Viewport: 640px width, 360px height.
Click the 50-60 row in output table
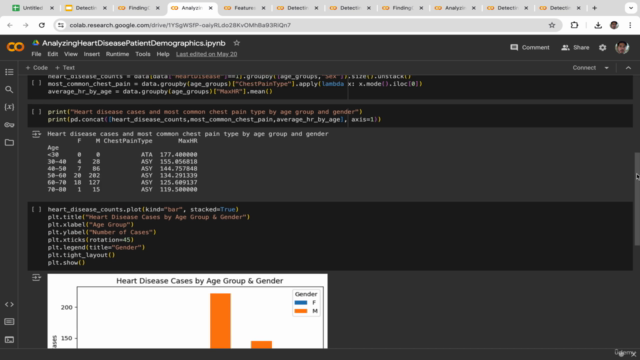(x=122, y=176)
